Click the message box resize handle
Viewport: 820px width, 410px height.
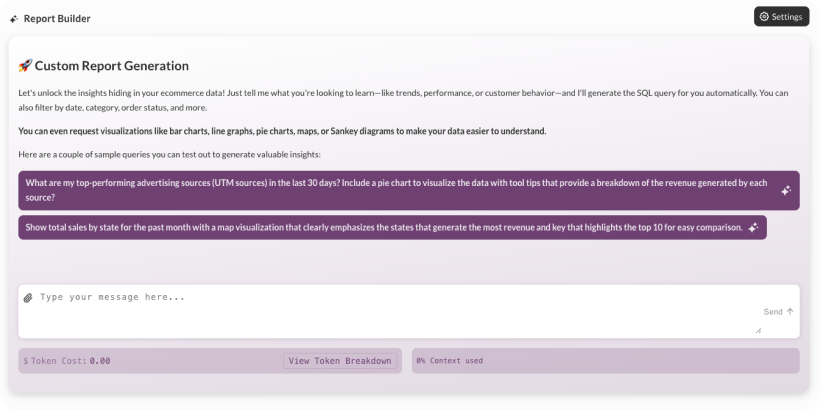757,329
